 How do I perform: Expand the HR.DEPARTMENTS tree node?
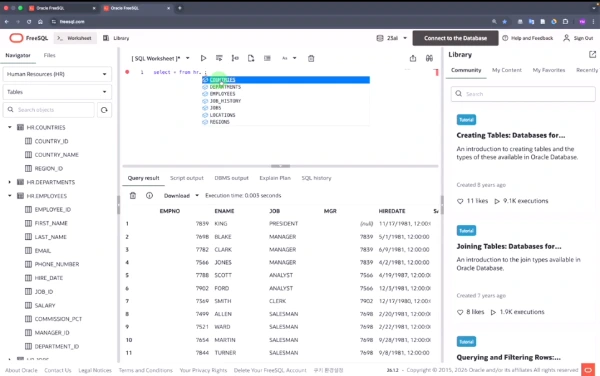click(10, 182)
